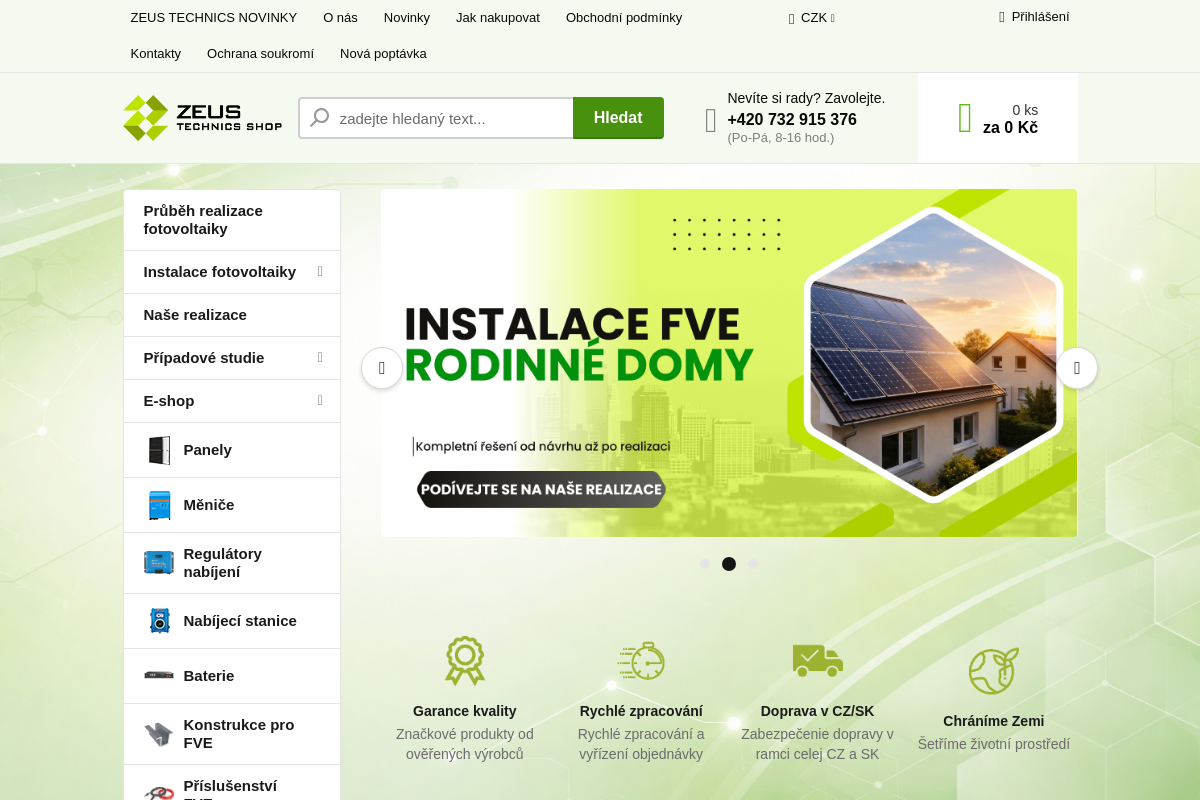The height and width of the screenshot is (800, 1200).
Task: Open the Jak nakupovat menu item
Action: click(x=497, y=18)
